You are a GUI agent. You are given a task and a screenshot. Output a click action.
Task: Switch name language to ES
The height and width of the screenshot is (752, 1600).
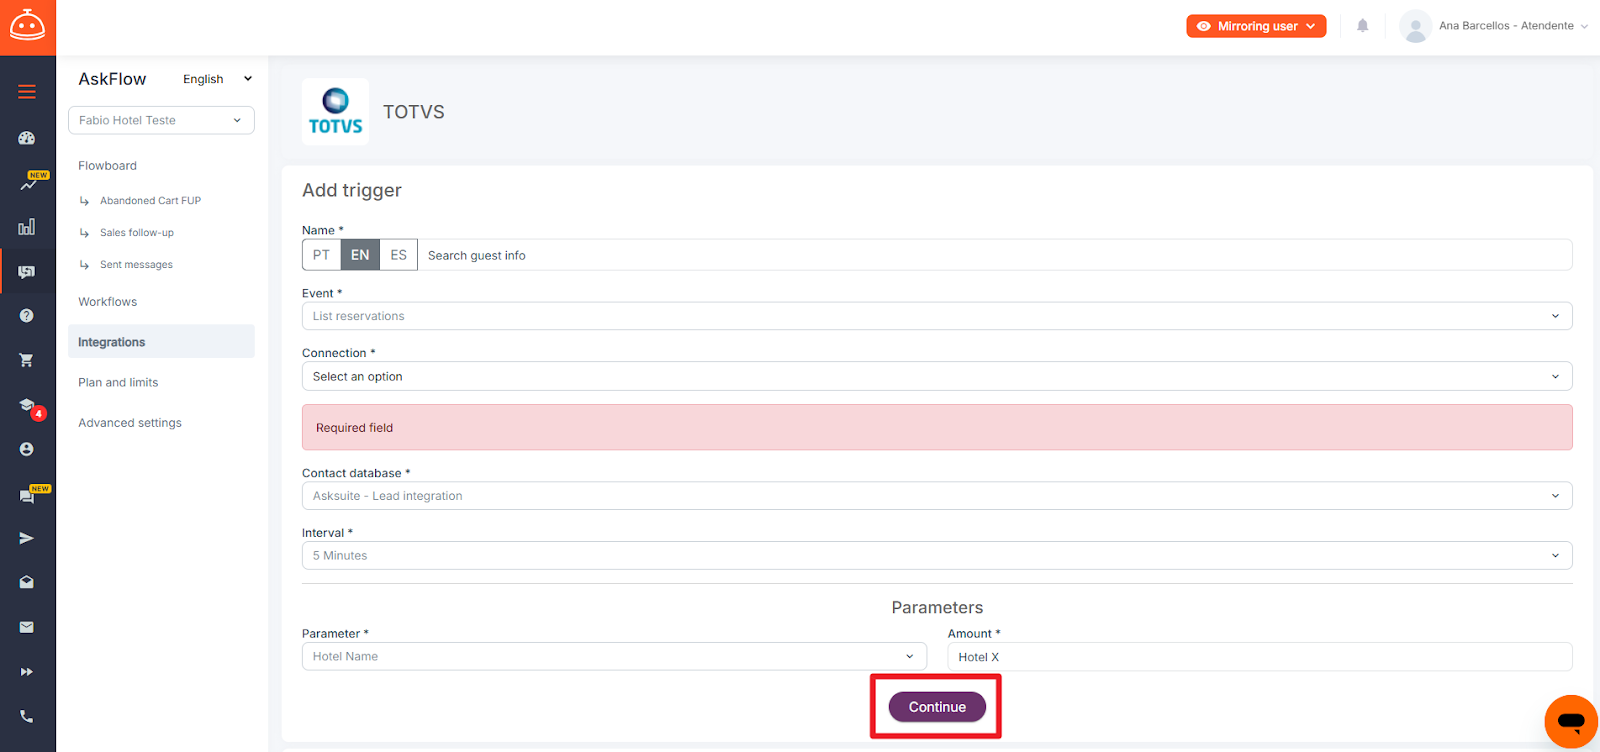pyautogui.click(x=398, y=255)
